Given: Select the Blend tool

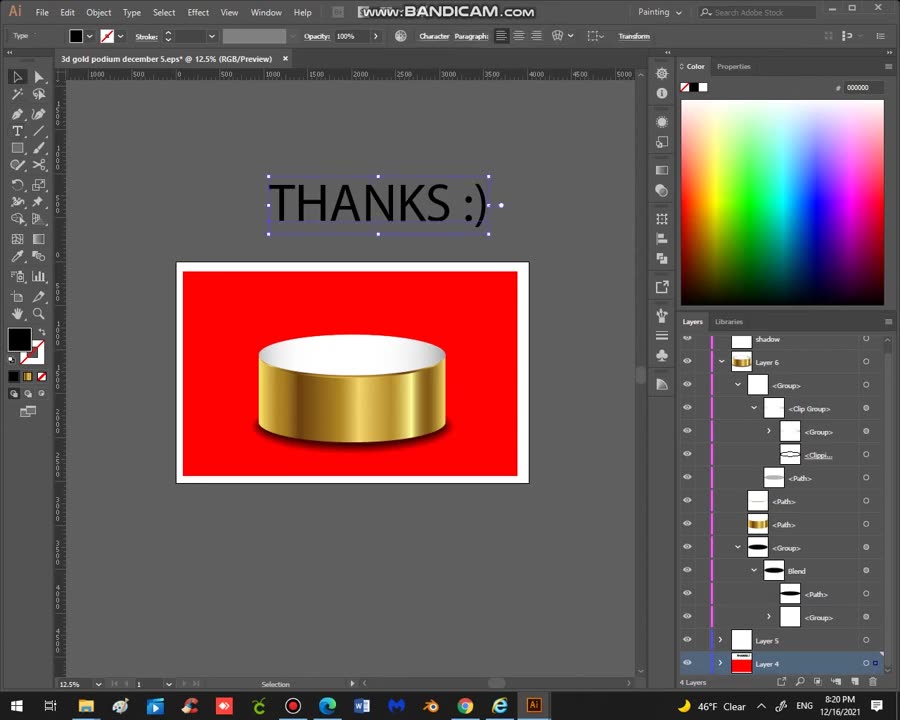Looking at the screenshot, I should tap(38, 256).
